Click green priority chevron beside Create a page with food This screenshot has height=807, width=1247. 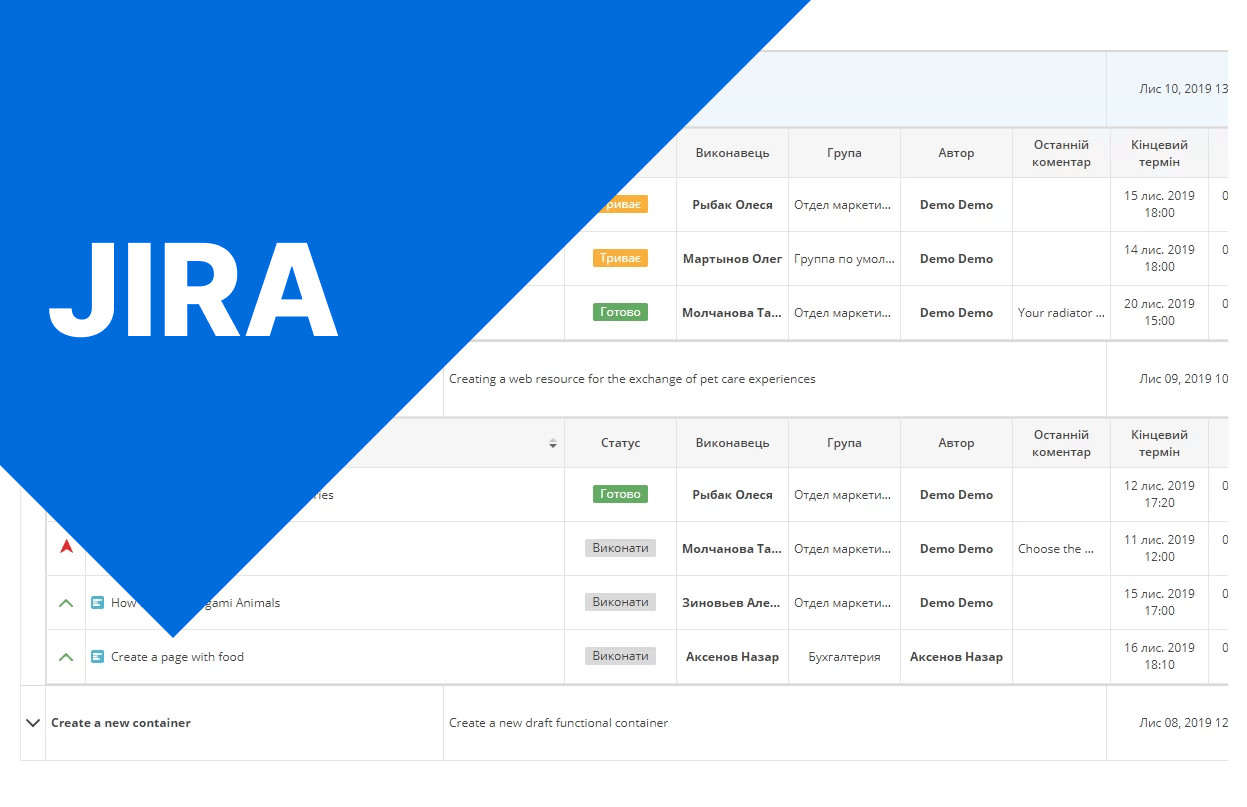coord(66,657)
